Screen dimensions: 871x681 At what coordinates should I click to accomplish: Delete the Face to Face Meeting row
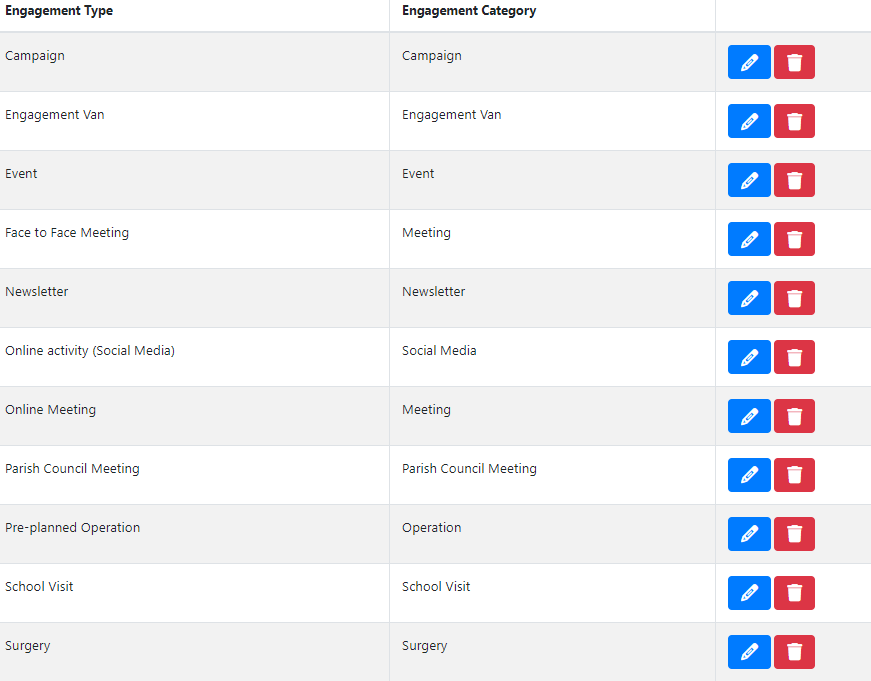click(794, 239)
